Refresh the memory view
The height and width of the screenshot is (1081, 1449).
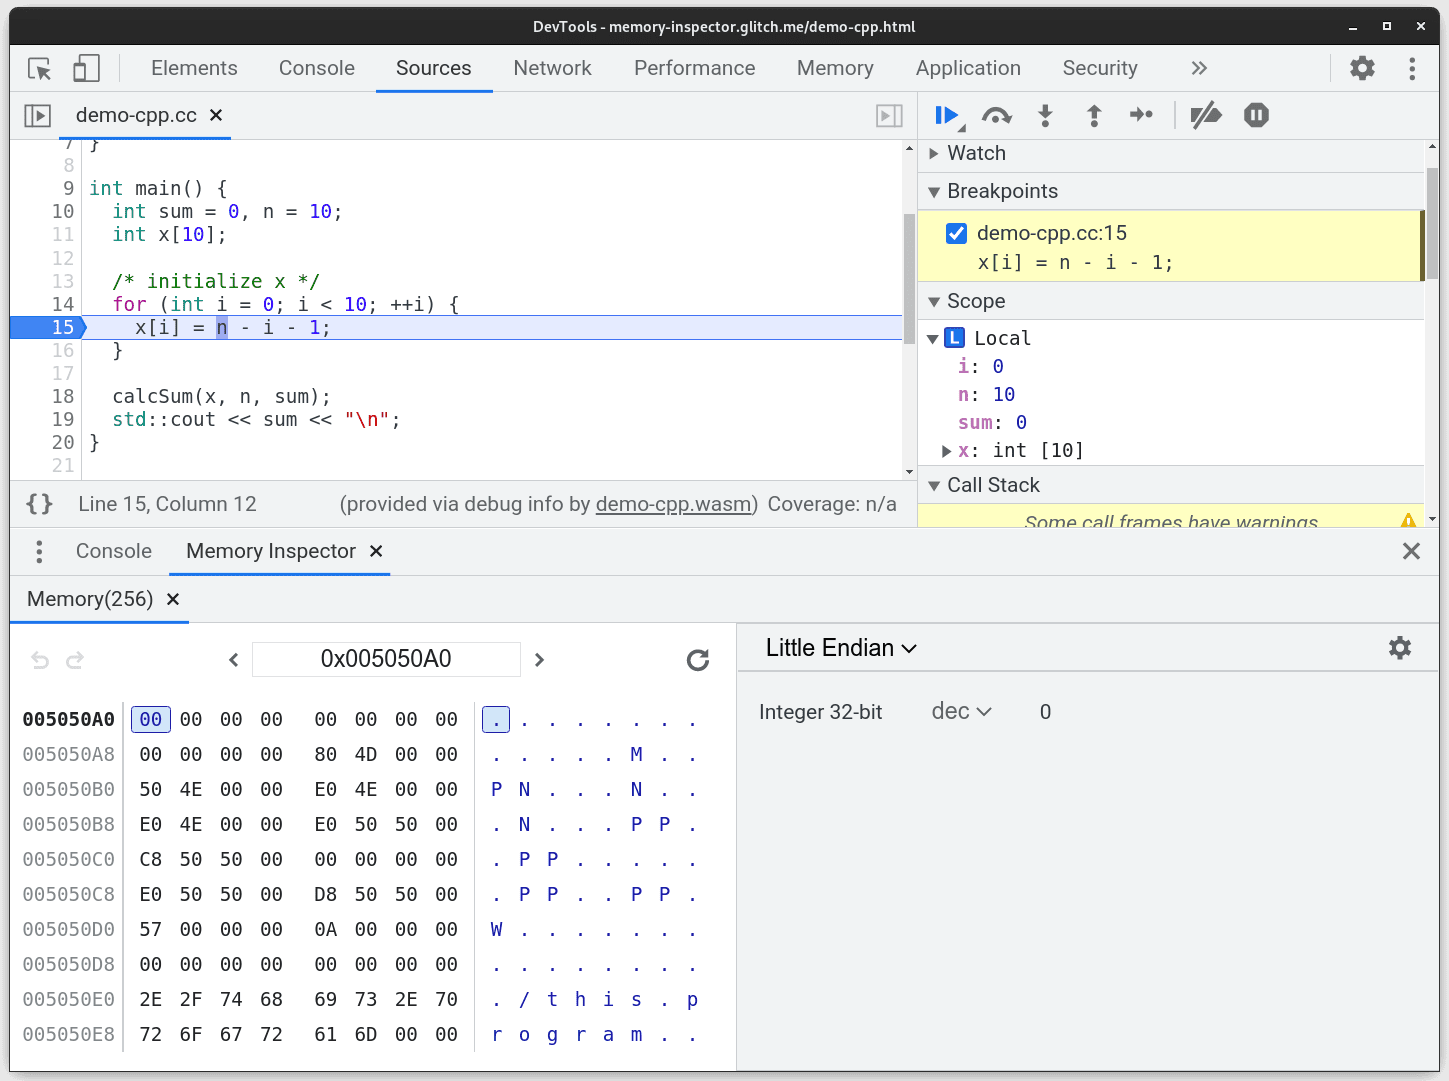[697, 660]
